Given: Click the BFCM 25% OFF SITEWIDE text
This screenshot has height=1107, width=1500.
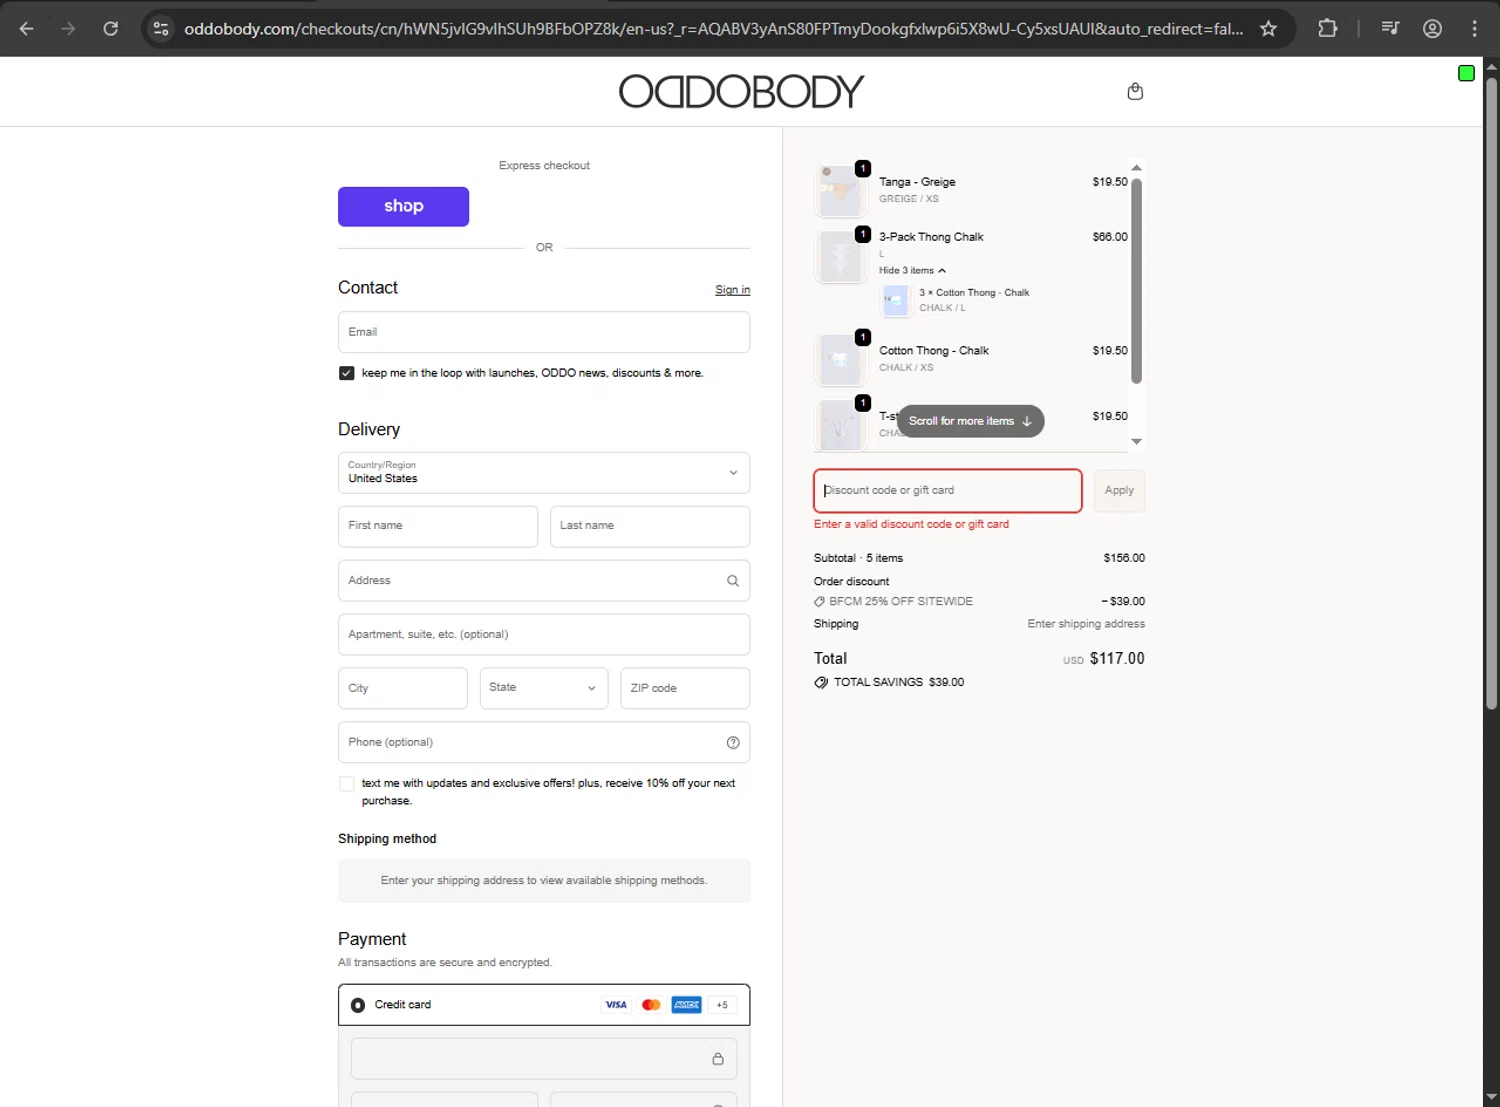Looking at the screenshot, I should coord(901,602).
